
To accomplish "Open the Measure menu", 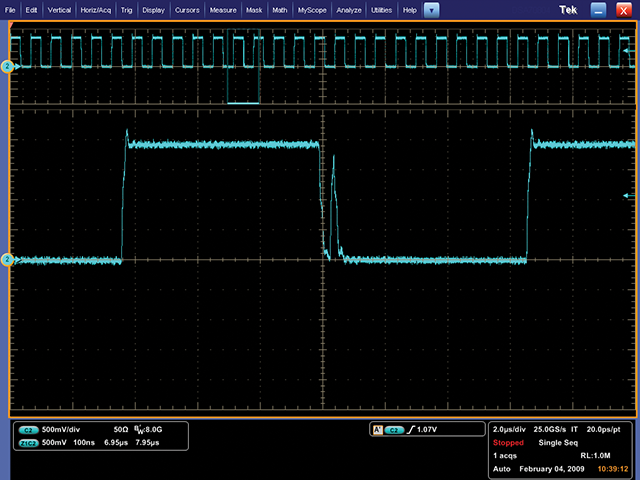I will coord(222,9).
